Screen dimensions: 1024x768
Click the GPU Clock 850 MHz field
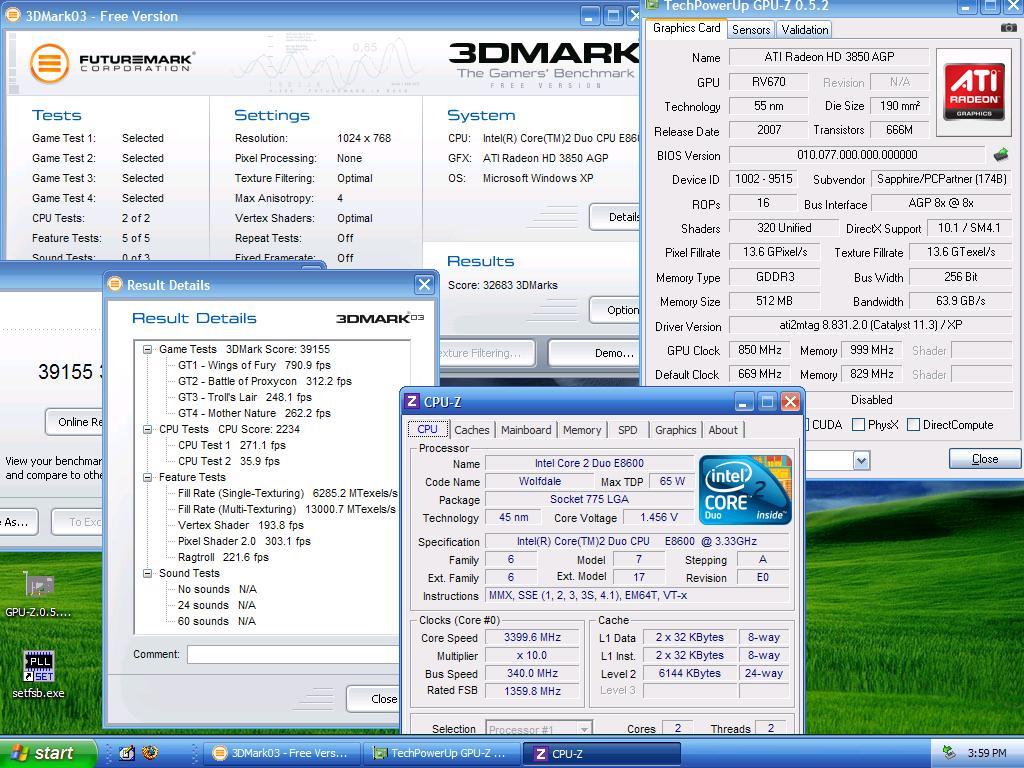click(759, 350)
